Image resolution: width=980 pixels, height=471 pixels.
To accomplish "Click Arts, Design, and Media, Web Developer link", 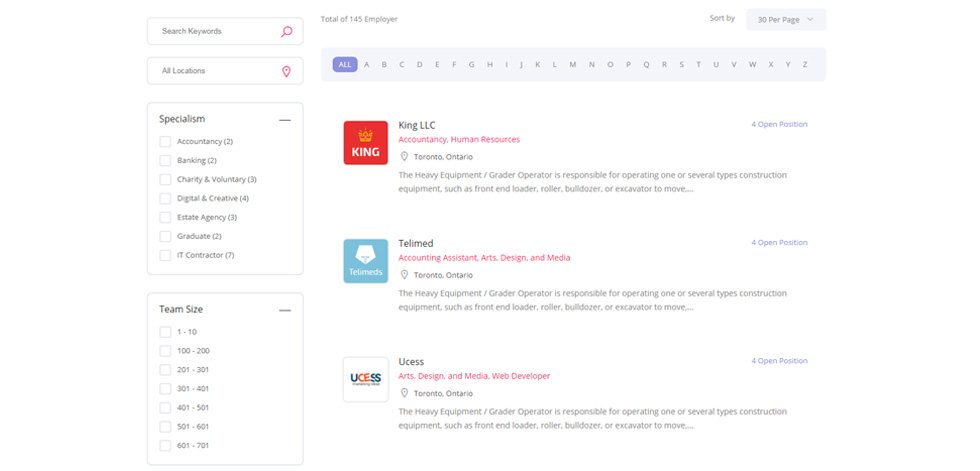I will click(x=474, y=376).
